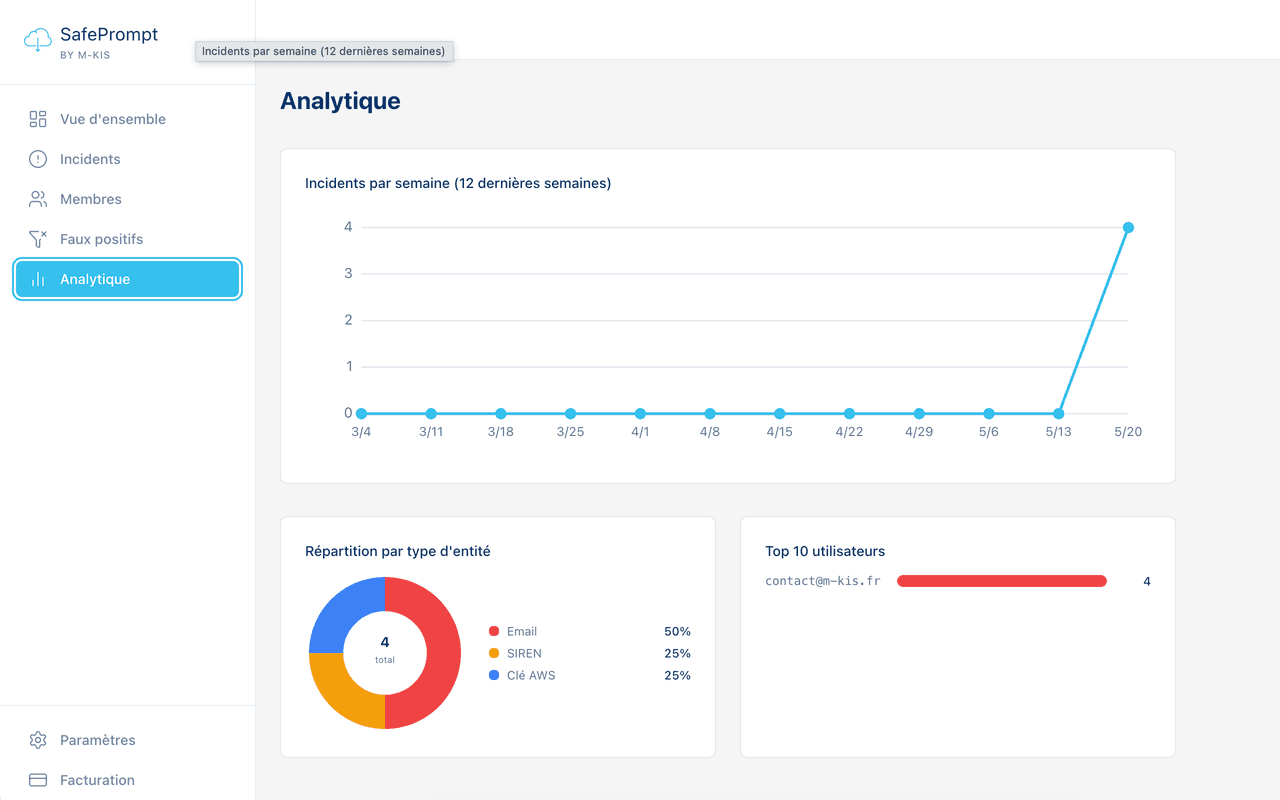The image size is (1280, 800).
Task: Click the Email legend label
Action: click(x=522, y=631)
